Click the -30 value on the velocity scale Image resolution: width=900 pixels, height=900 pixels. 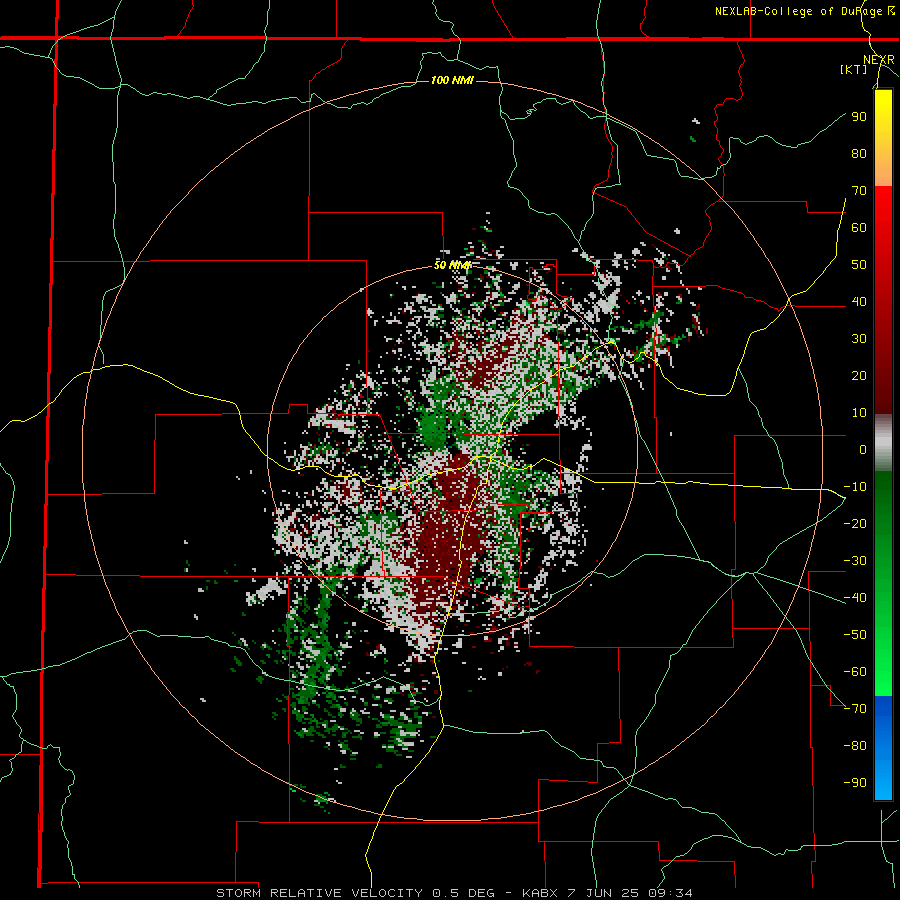[855, 561]
